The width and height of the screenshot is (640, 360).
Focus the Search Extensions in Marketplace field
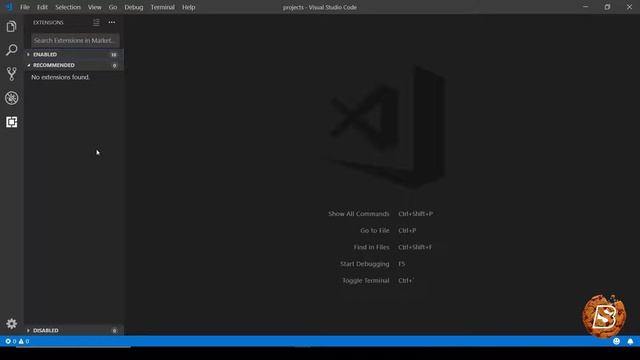click(x=76, y=40)
